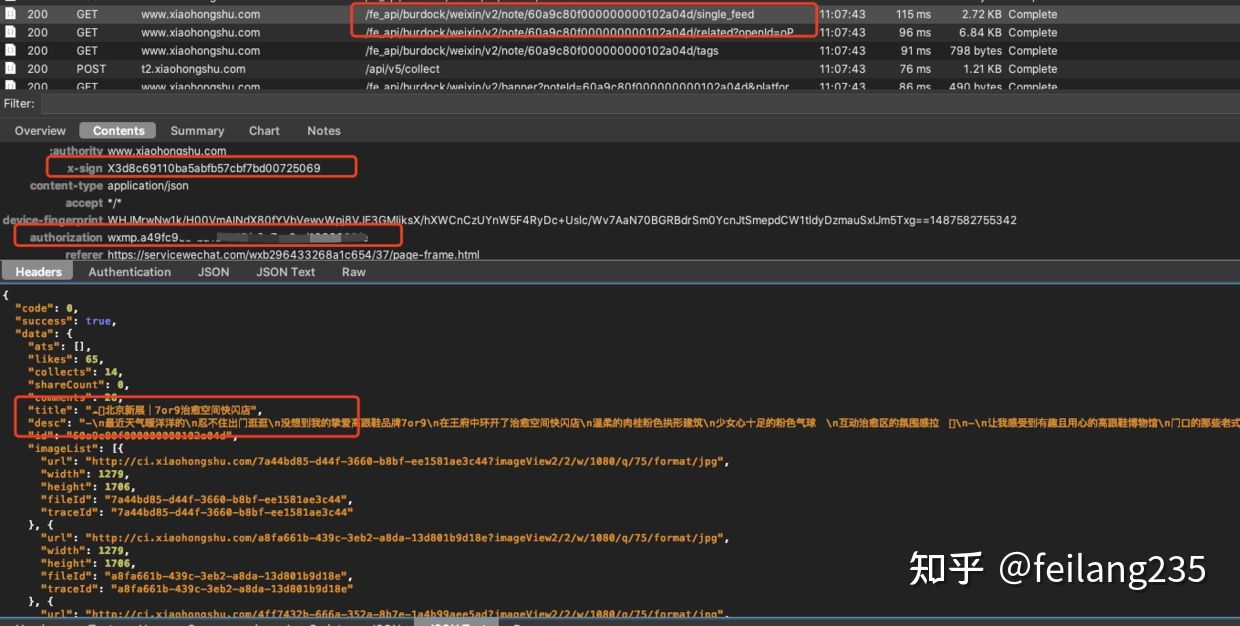Click the Complete status of the single_feed row
This screenshot has width=1240, height=626.
coord(1032,15)
